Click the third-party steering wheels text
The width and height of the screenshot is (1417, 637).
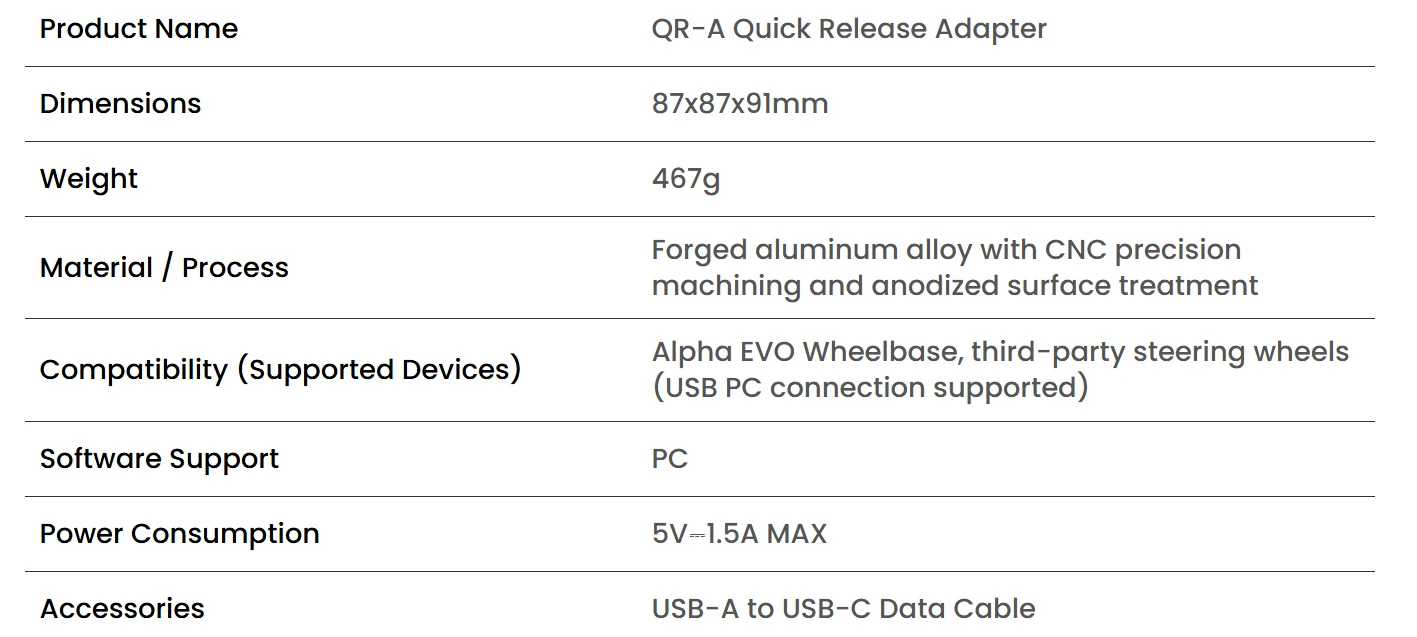1160,352
